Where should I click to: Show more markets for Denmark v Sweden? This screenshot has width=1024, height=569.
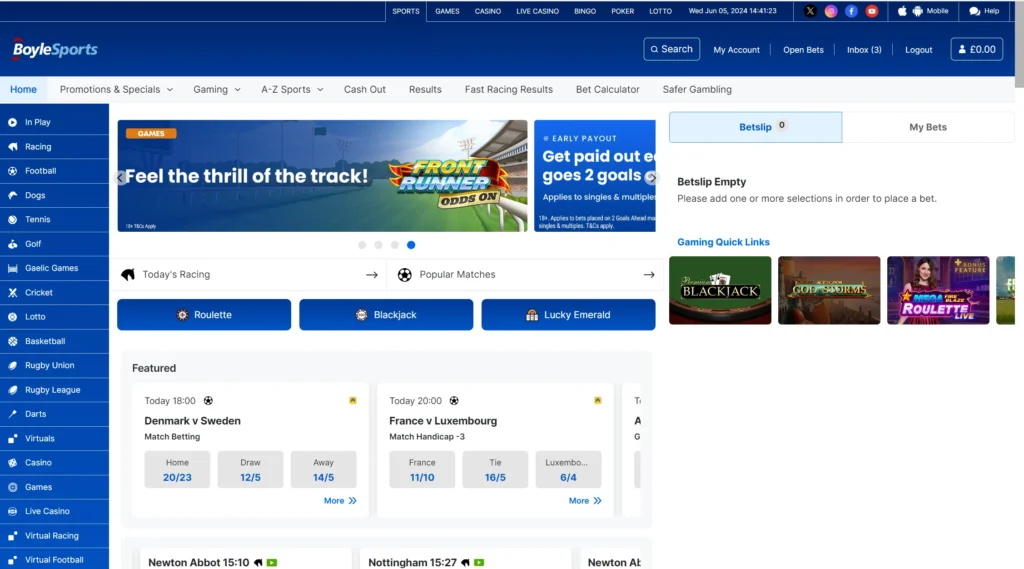tap(340, 501)
